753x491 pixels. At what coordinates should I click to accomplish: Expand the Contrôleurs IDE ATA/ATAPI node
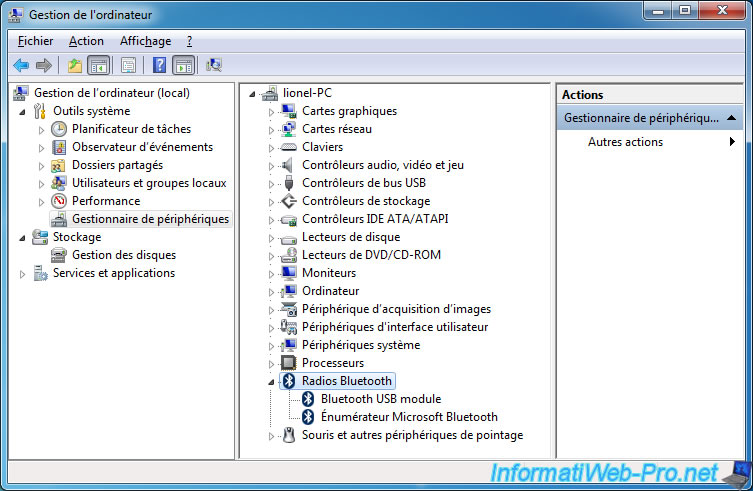[271, 220]
